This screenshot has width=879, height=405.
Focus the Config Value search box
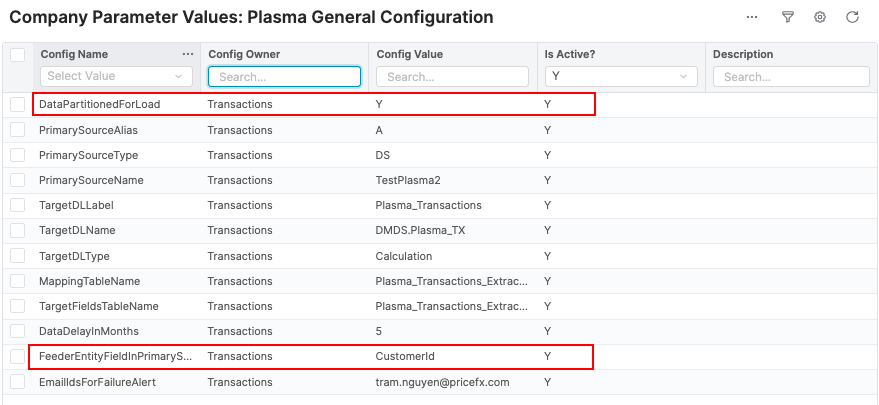coord(452,76)
